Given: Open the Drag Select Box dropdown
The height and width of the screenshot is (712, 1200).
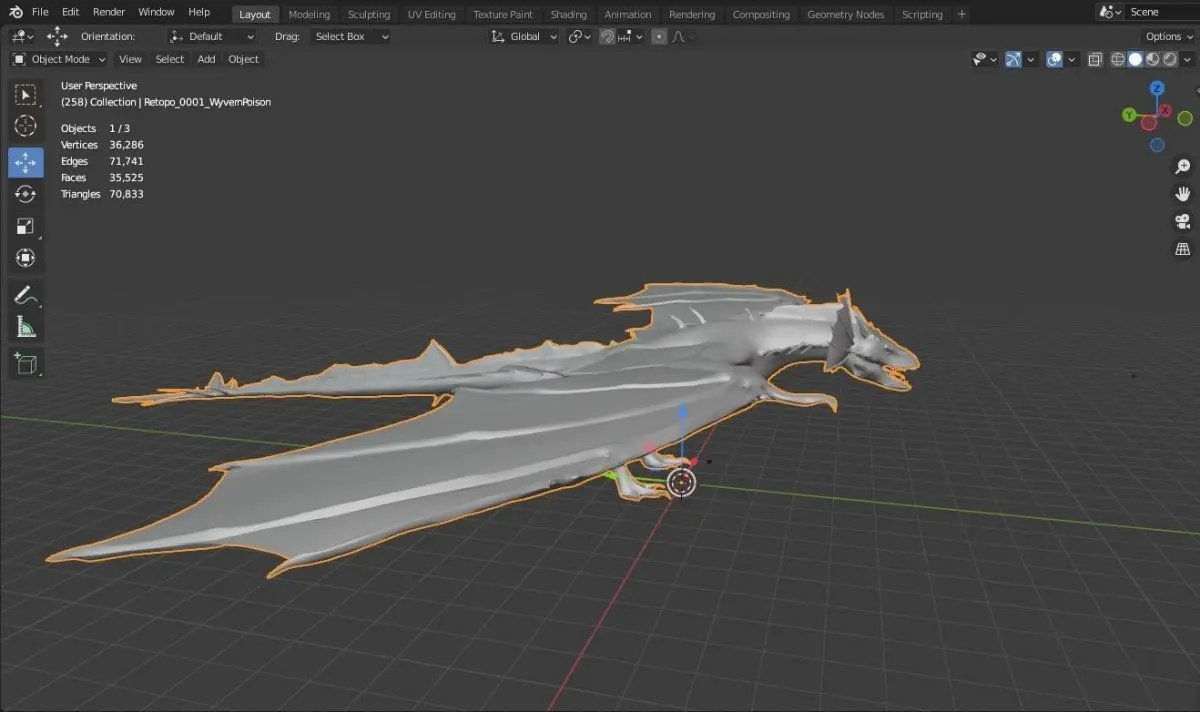Looking at the screenshot, I should [x=349, y=36].
